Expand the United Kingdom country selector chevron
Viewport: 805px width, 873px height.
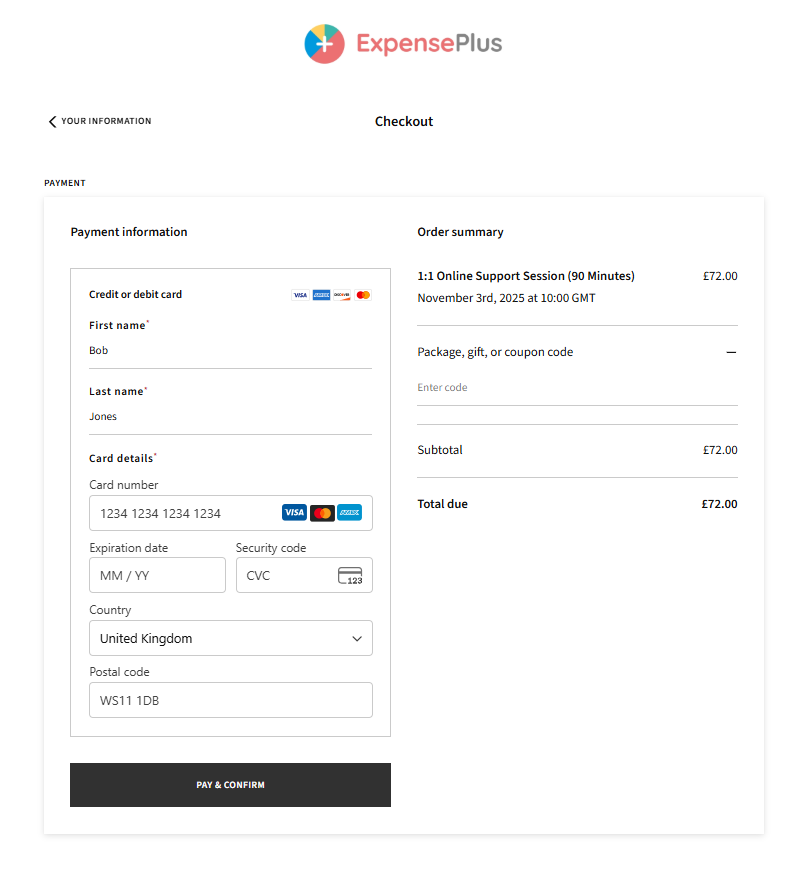coord(357,638)
